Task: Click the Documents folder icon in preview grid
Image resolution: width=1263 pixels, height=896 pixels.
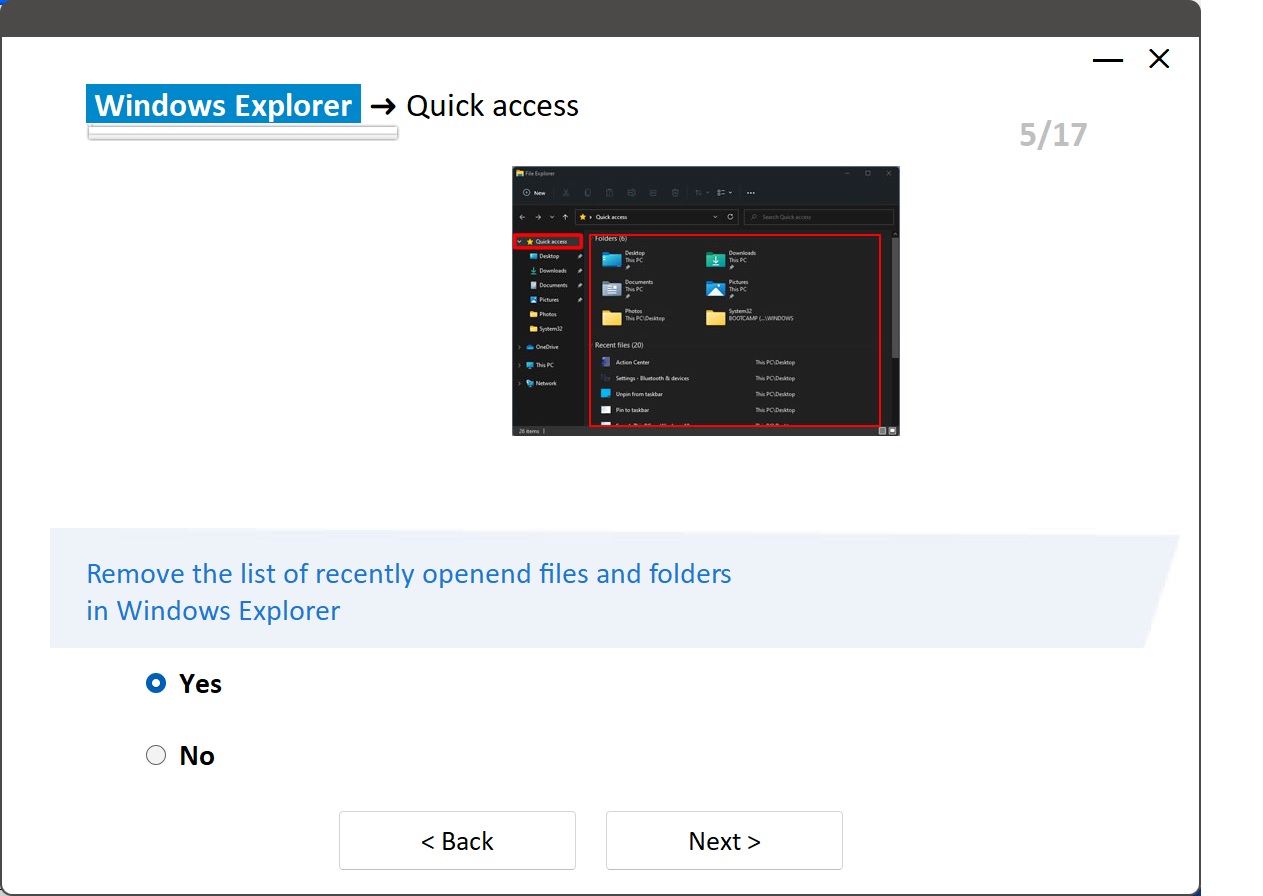Action: click(611, 289)
